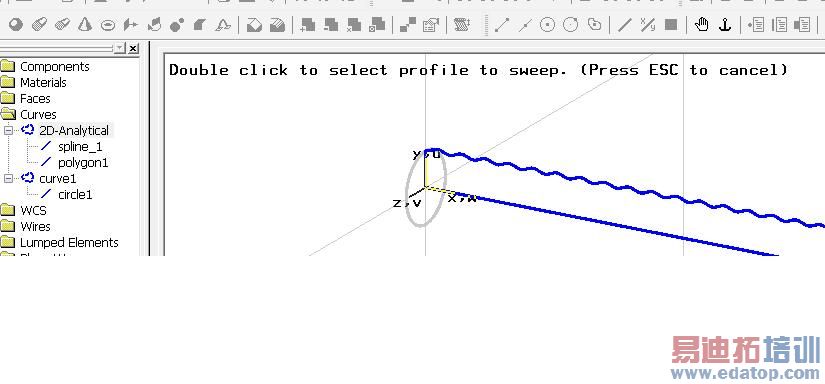Choose the extrude tool icon
The height and width of the screenshot is (384, 825).
pyautogui.click(x=131, y=25)
